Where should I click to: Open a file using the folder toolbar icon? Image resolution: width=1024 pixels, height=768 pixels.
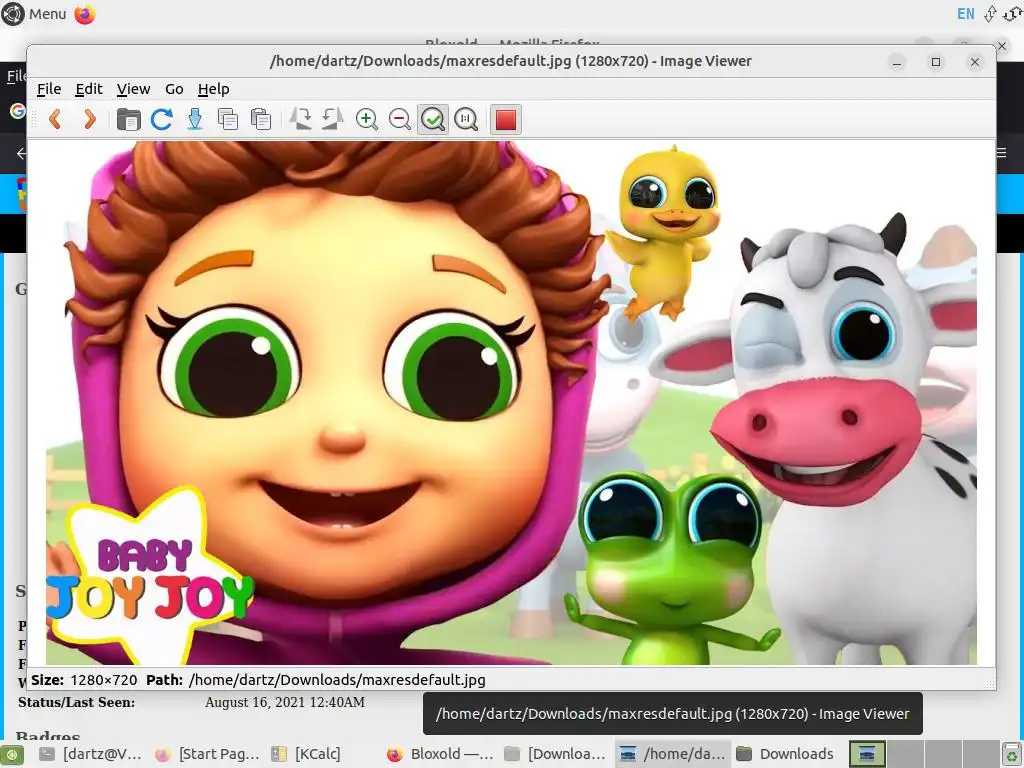point(129,120)
